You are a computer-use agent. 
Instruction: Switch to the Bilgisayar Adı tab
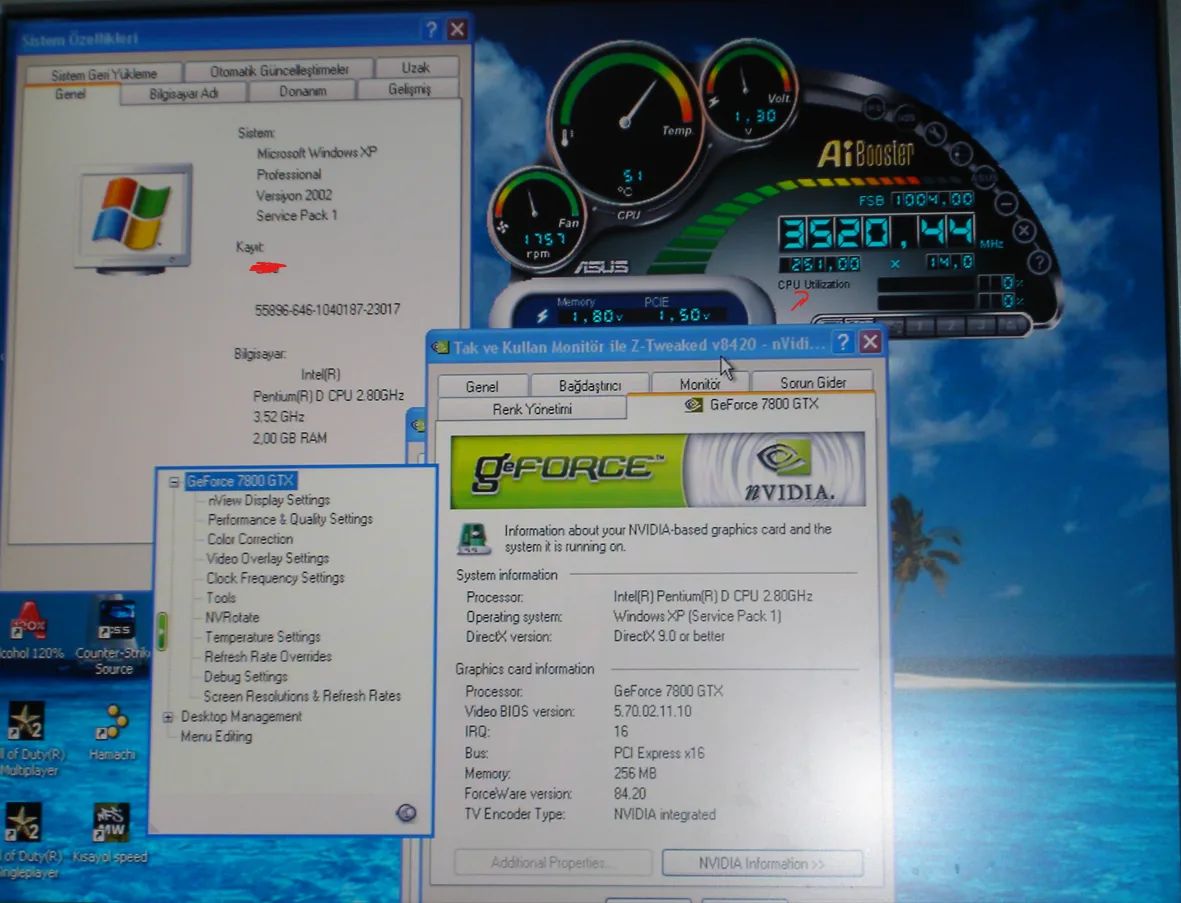tap(183, 93)
